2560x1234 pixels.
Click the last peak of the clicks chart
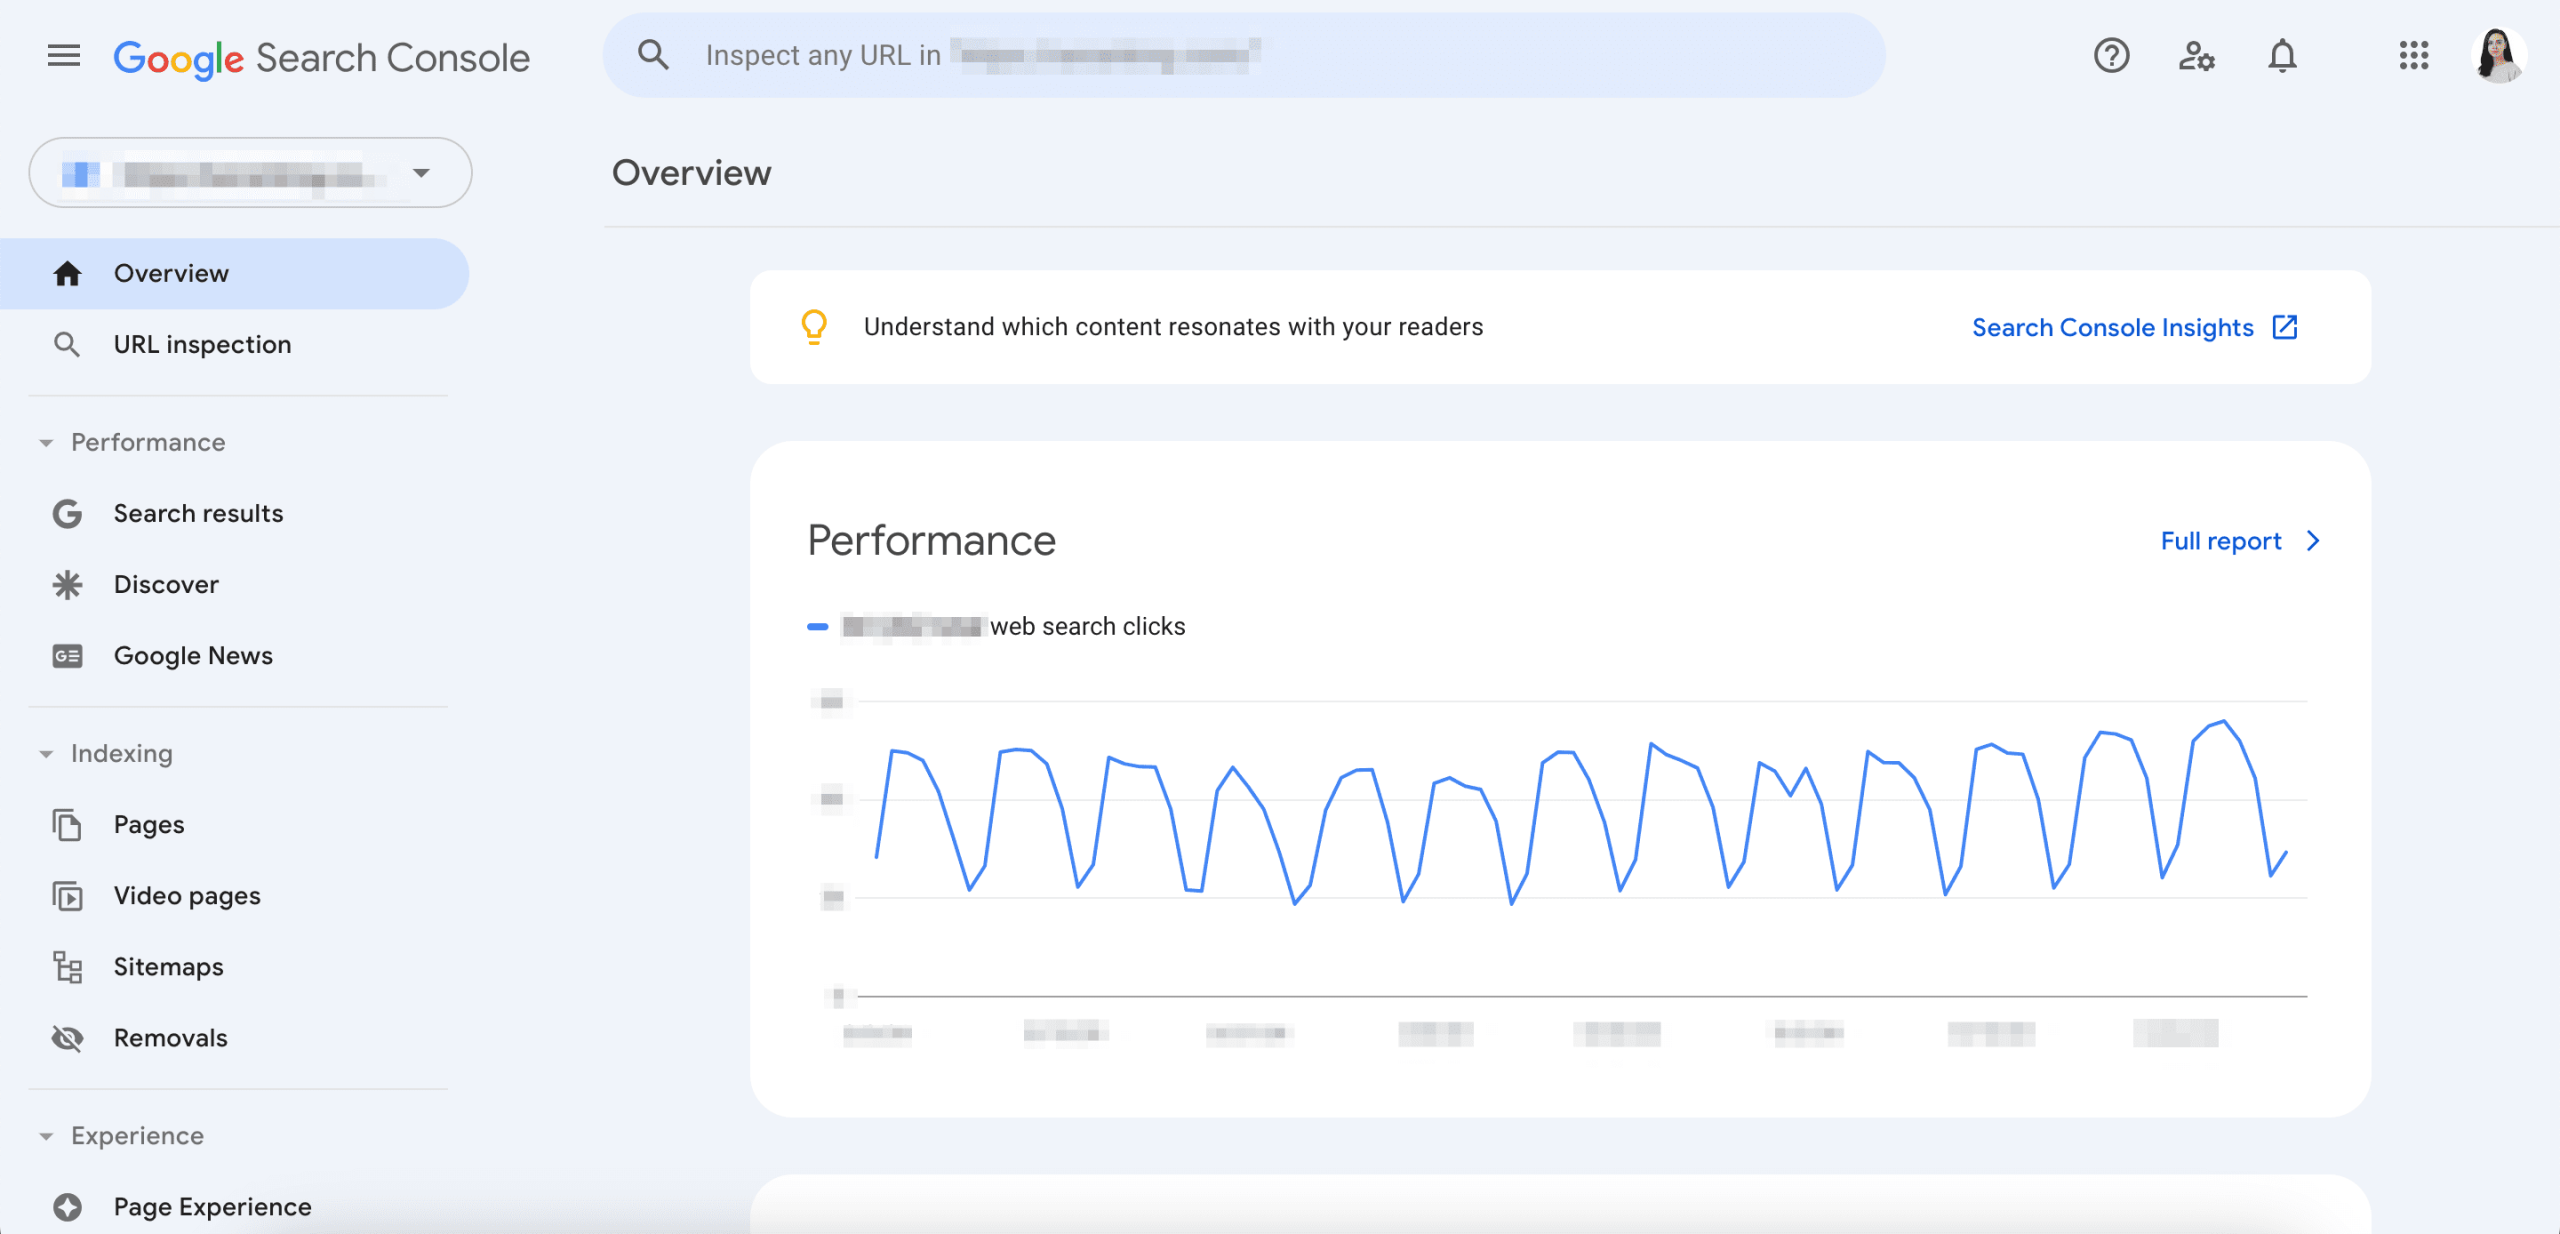click(x=2223, y=721)
